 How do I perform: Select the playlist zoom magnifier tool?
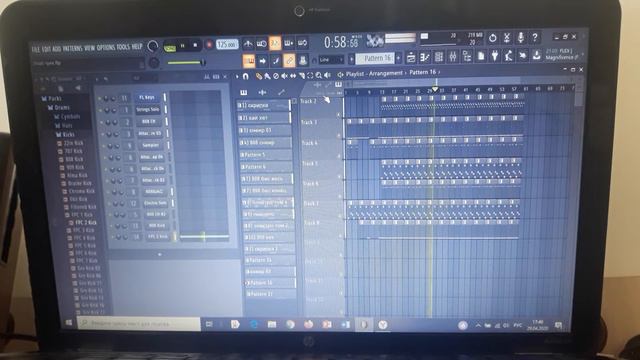point(319,76)
